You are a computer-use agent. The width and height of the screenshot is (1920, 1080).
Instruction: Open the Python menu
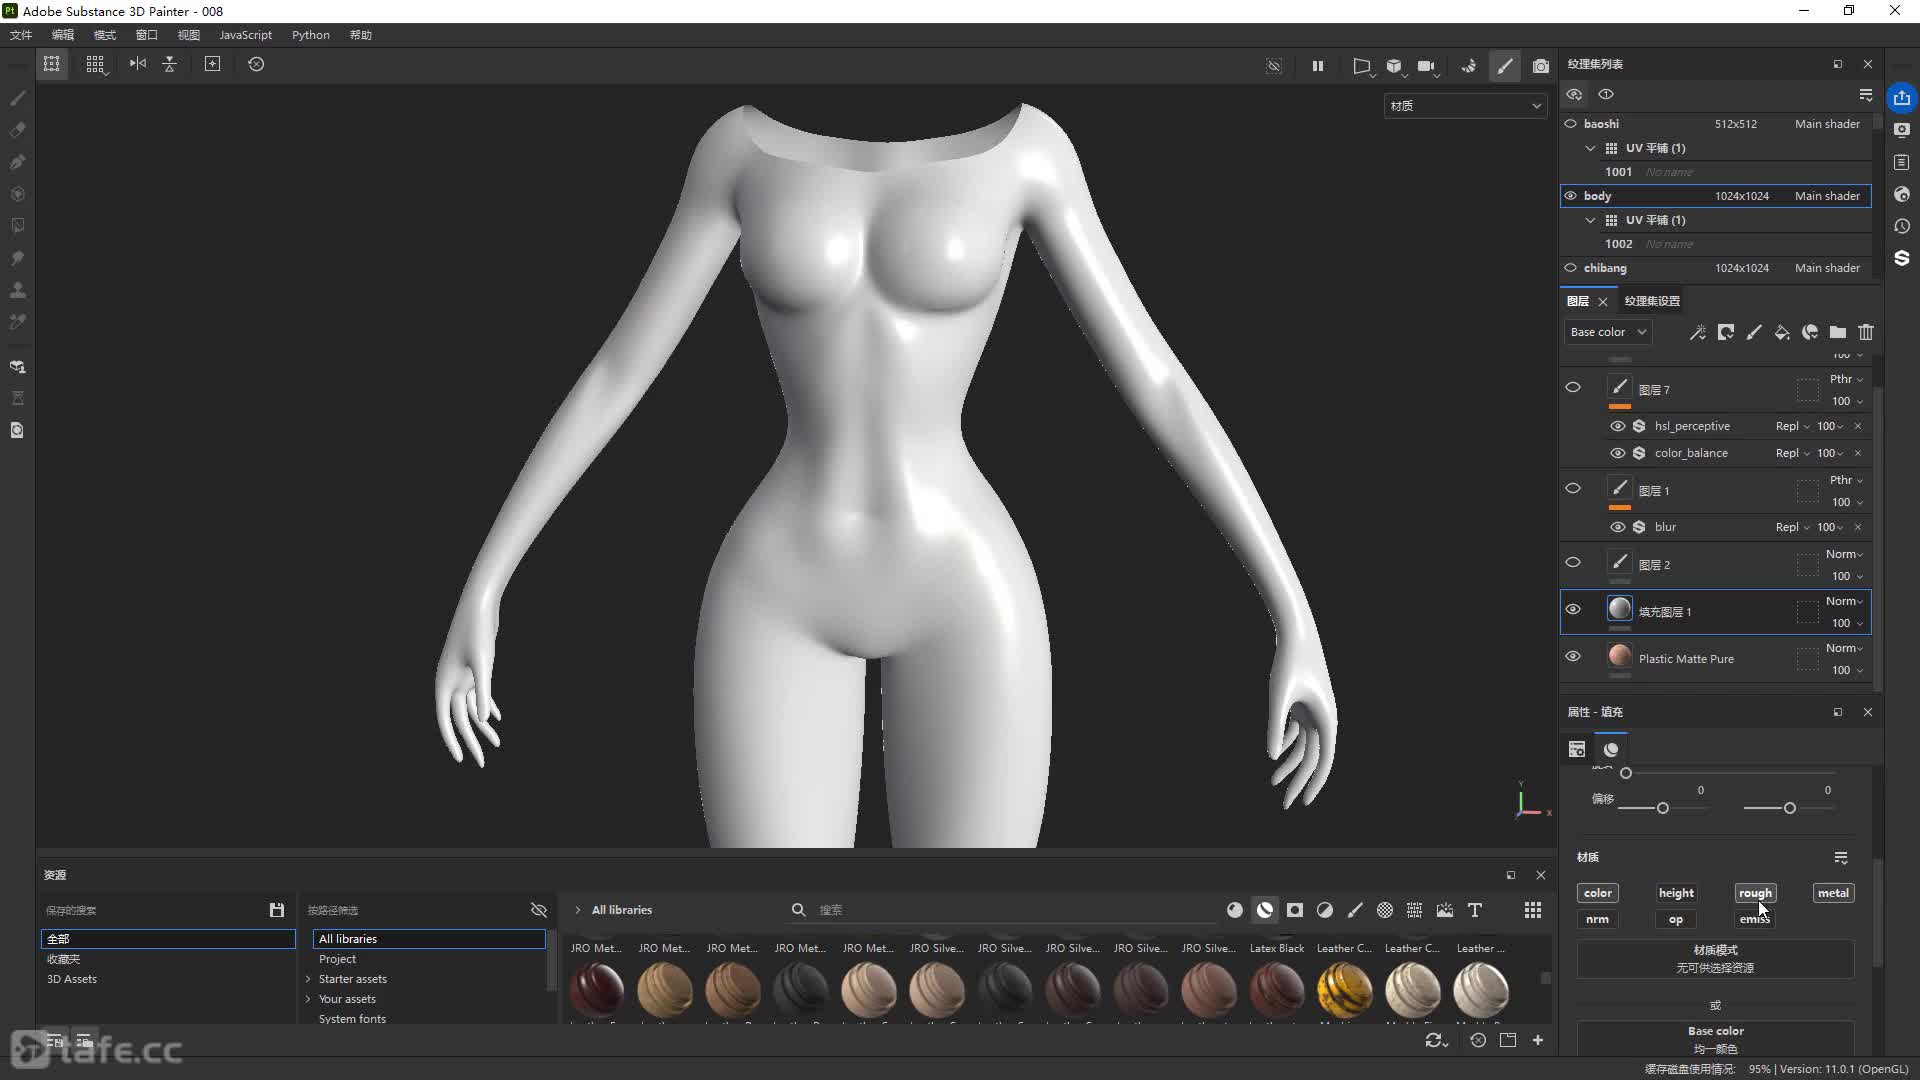coord(310,35)
